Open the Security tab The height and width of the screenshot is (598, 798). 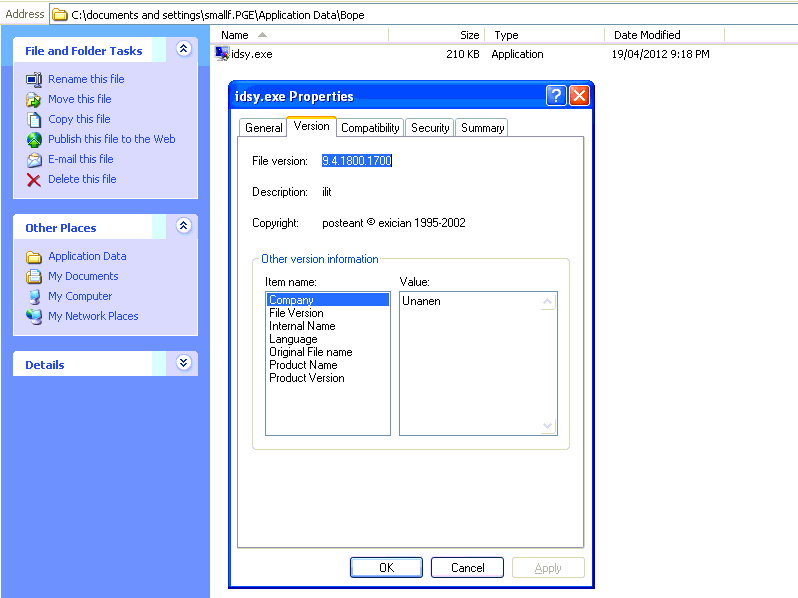430,128
